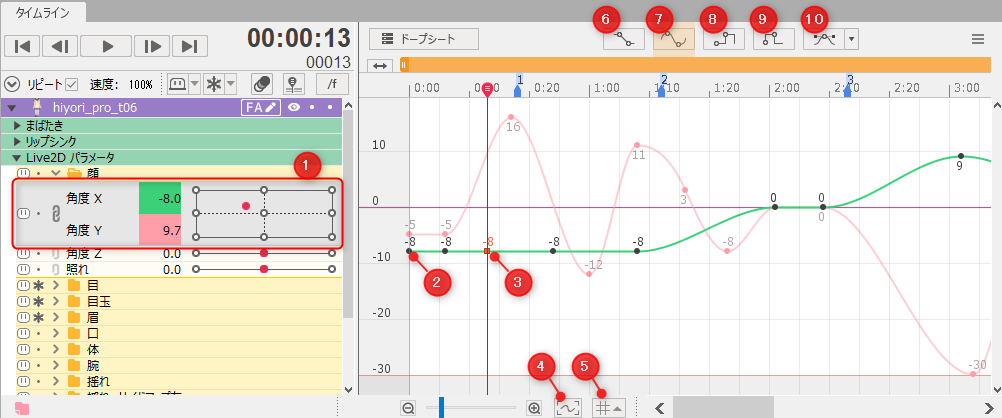Click the zoom in magnifier icon
The height and width of the screenshot is (418, 1002).
click(534, 407)
